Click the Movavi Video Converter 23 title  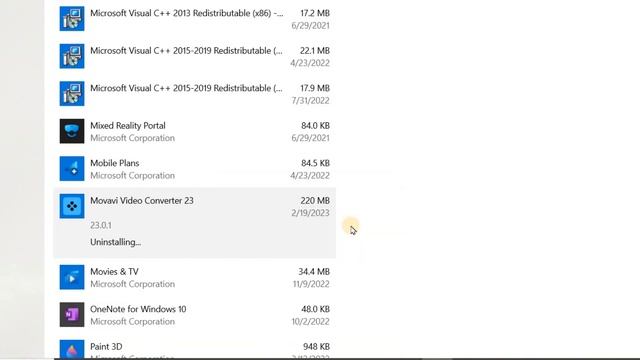click(x=142, y=201)
